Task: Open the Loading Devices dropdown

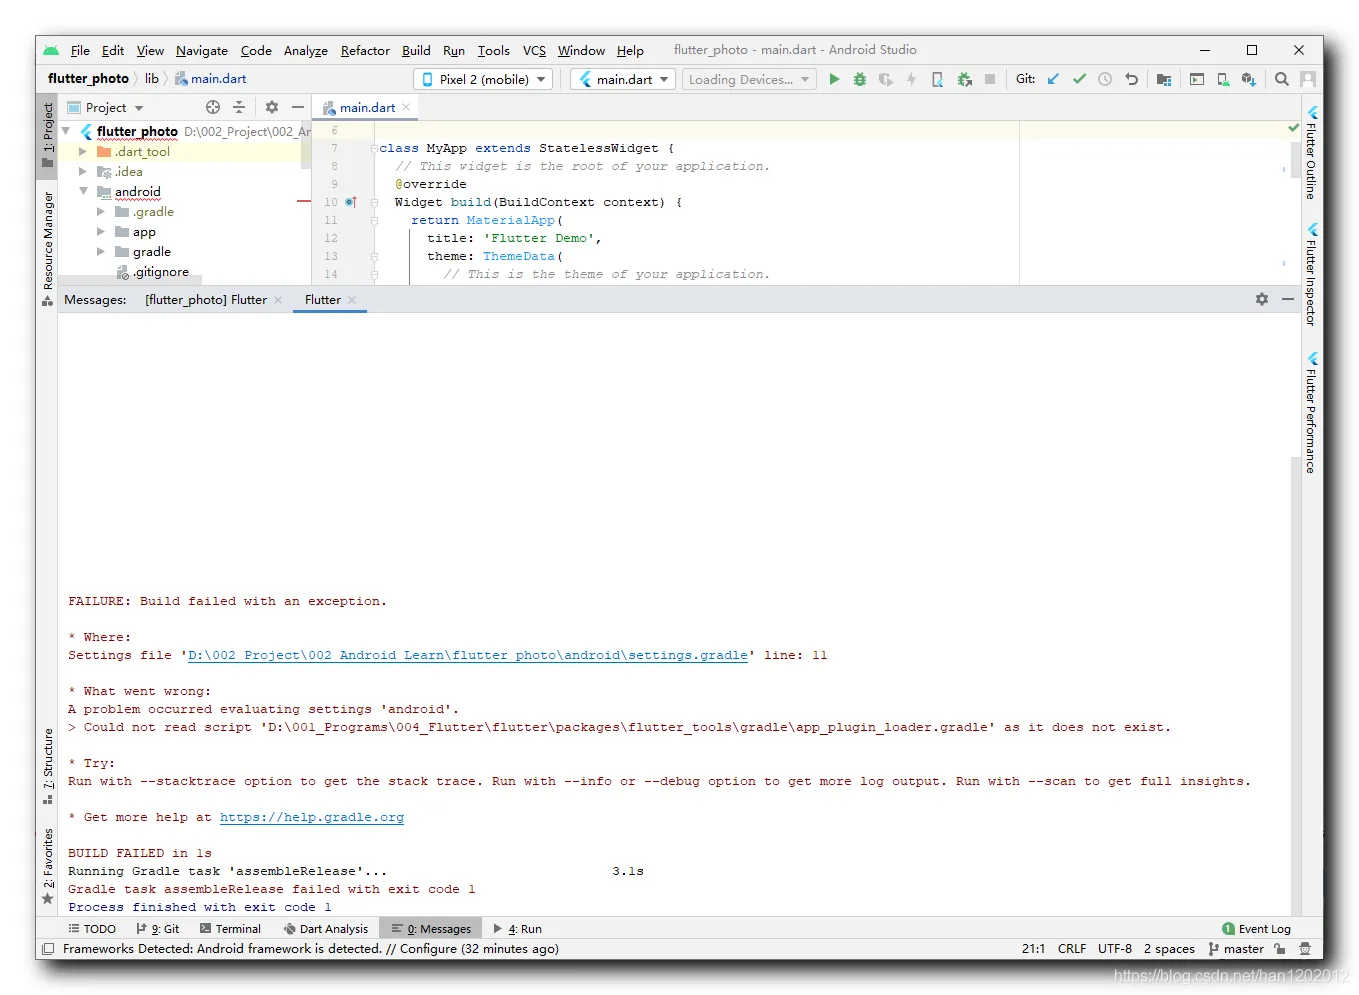Action: (x=749, y=79)
